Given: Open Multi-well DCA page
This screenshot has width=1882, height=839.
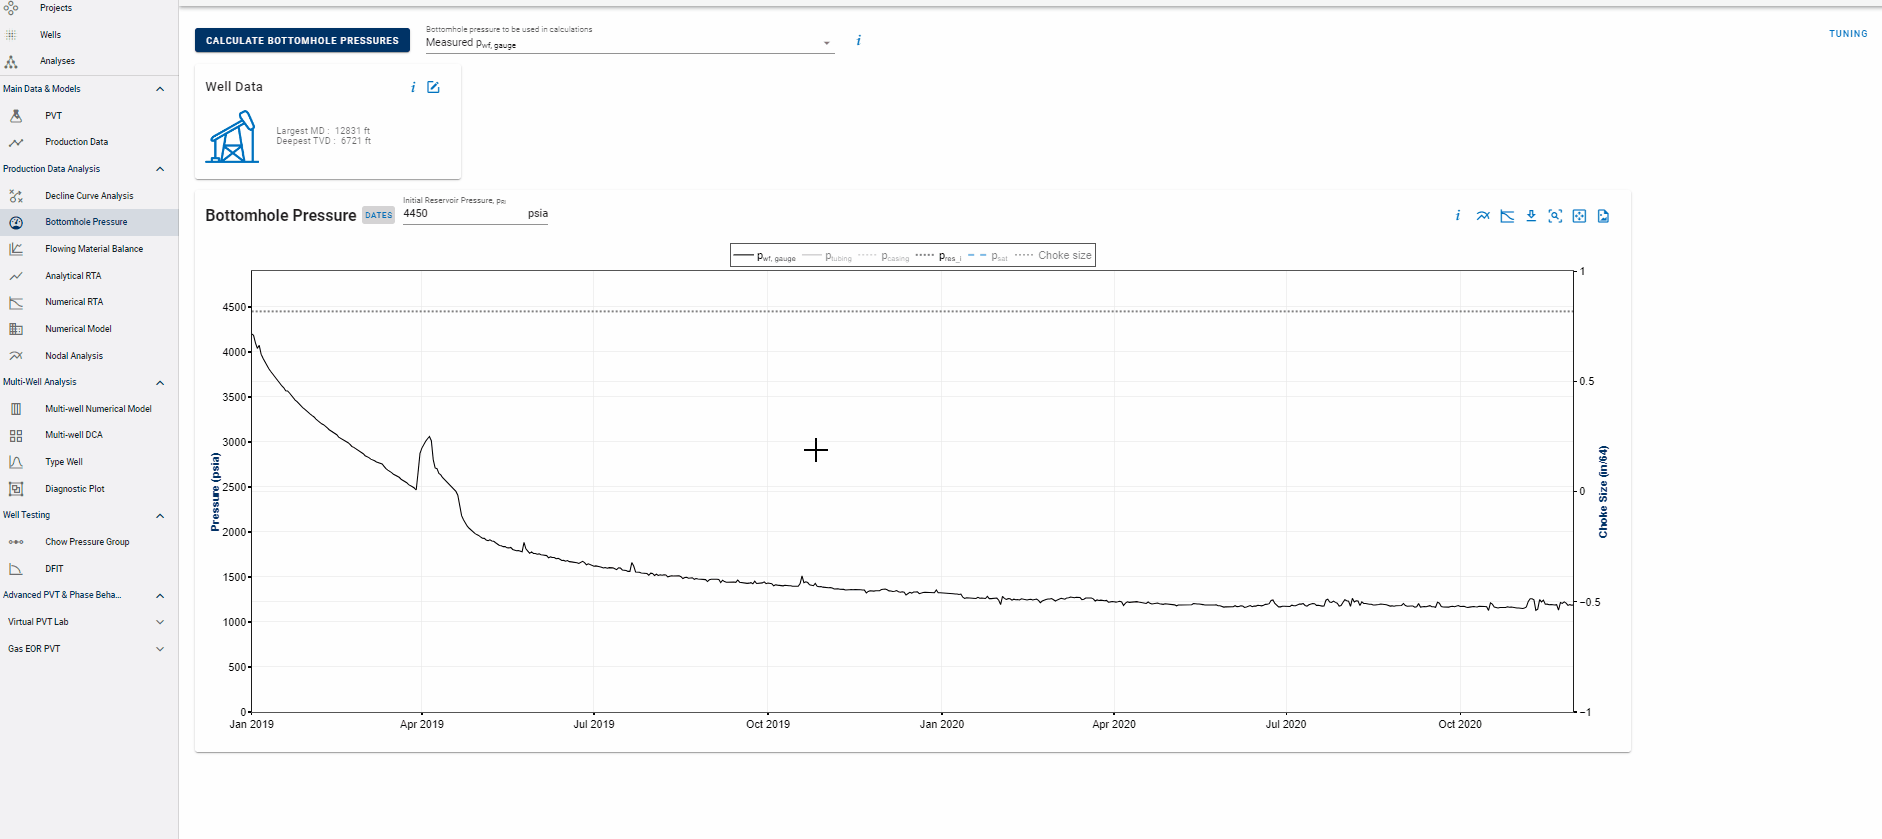Looking at the screenshot, I should [x=74, y=435].
